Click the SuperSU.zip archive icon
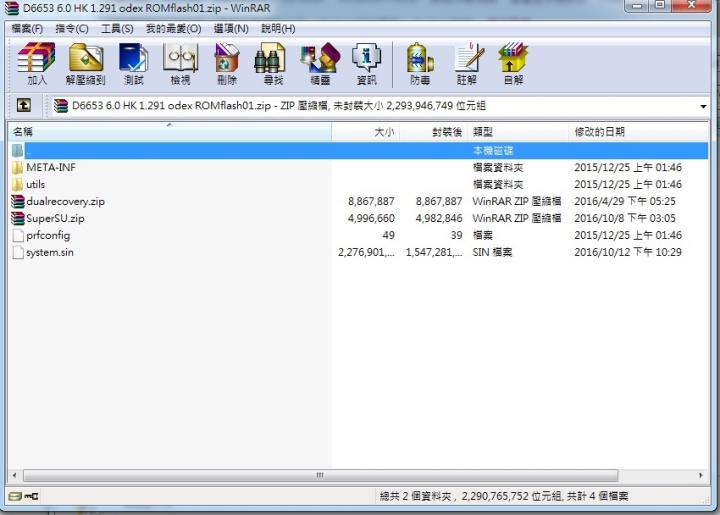Viewport: 720px width, 515px height. [17, 218]
